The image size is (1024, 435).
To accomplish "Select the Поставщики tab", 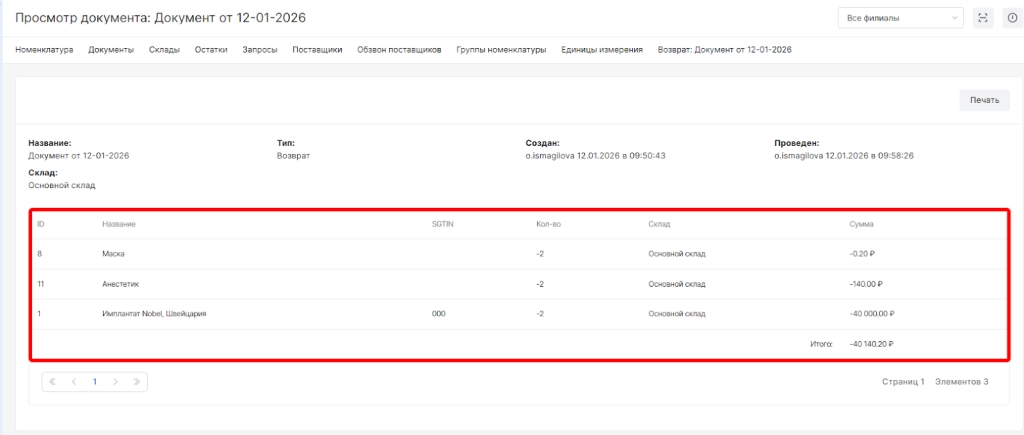I will click(317, 49).
